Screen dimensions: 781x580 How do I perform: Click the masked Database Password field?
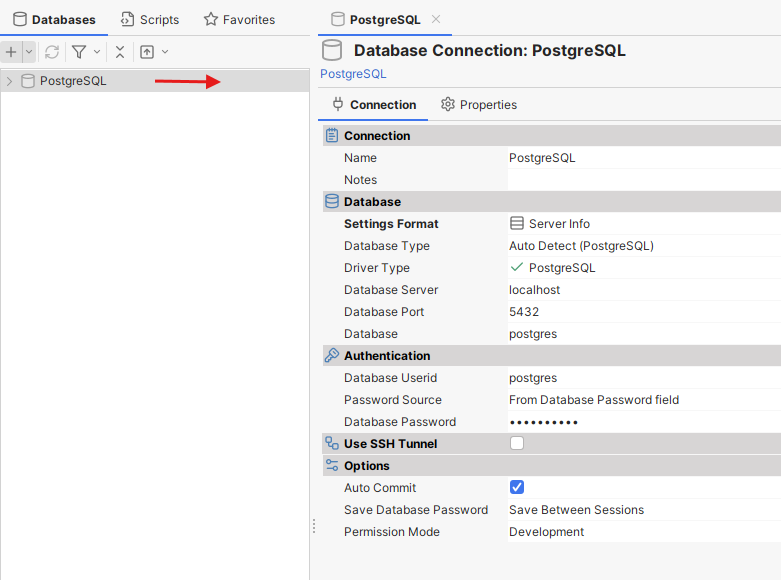(x=645, y=422)
